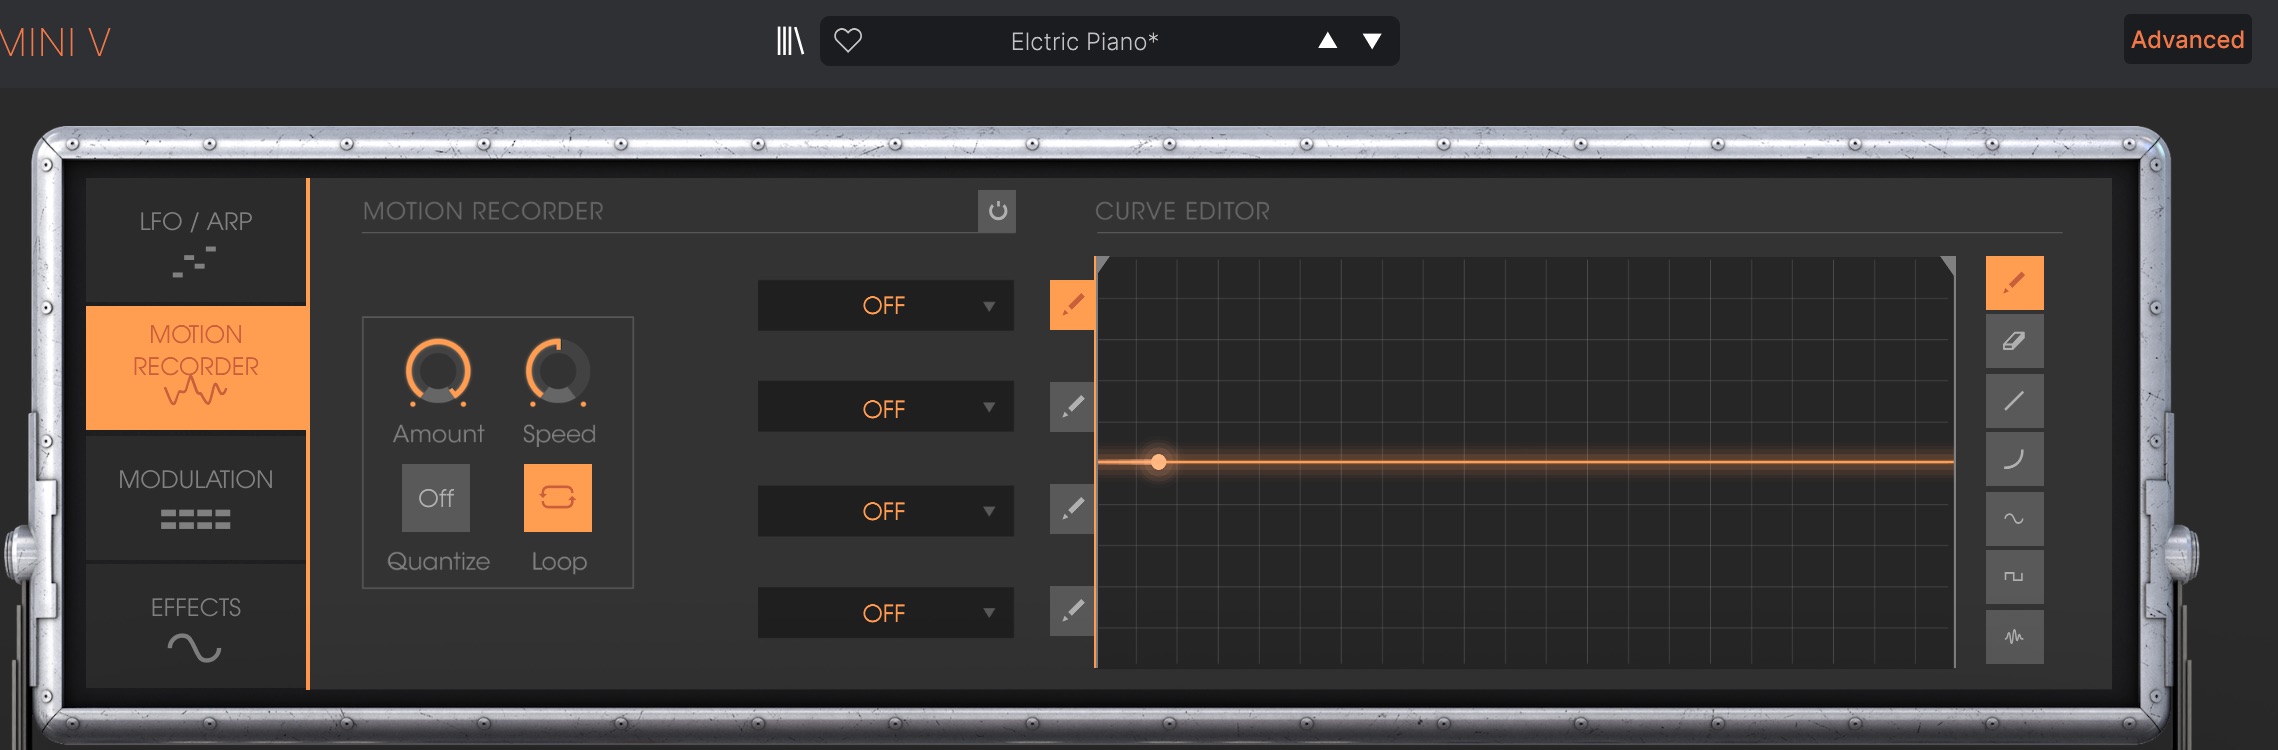Select the eraser tool in curve editor
This screenshot has width=2278, height=750.
click(x=2014, y=342)
